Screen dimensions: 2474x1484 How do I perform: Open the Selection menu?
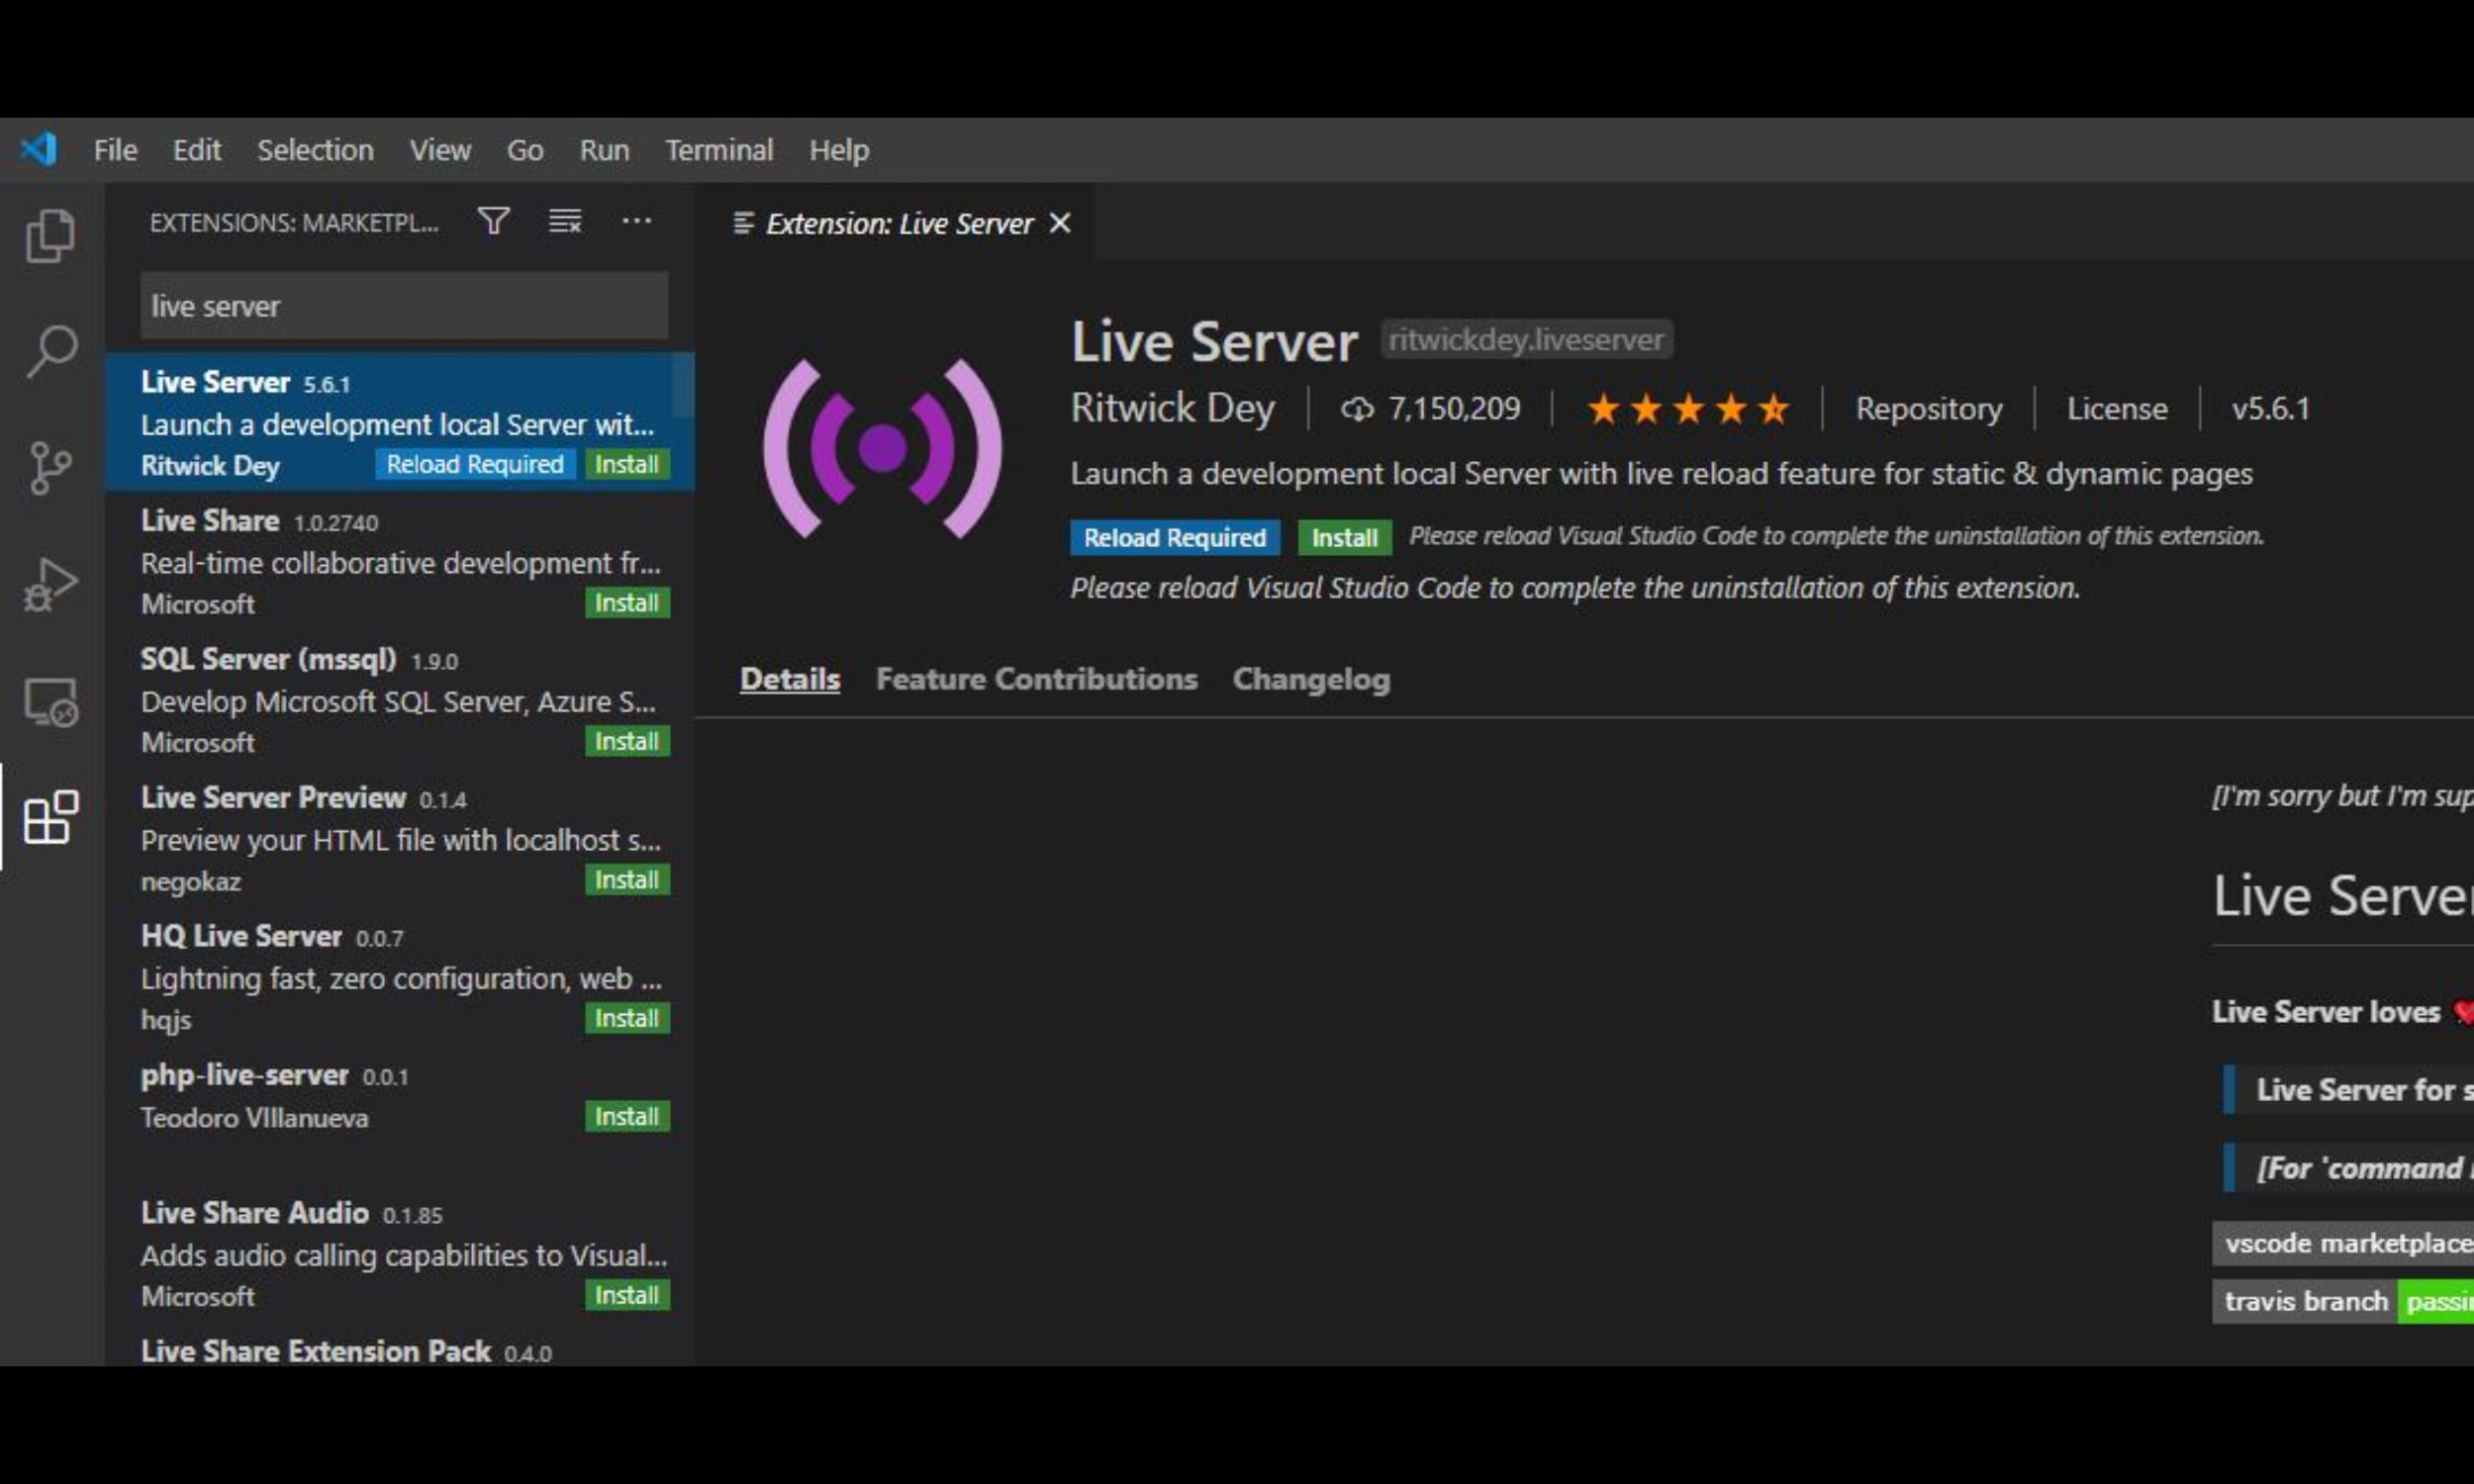[x=315, y=150]
